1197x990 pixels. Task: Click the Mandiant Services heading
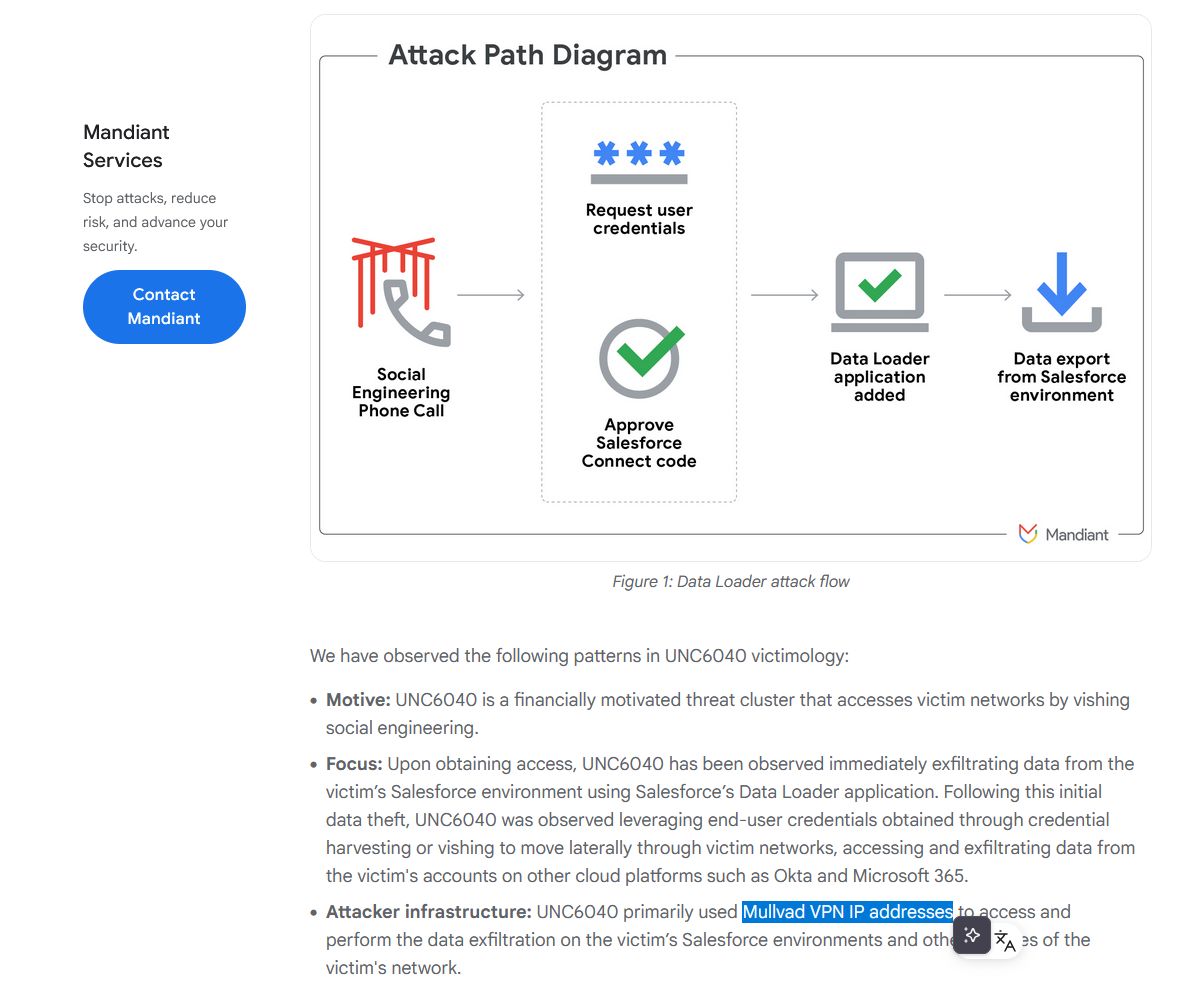[126, 146]
